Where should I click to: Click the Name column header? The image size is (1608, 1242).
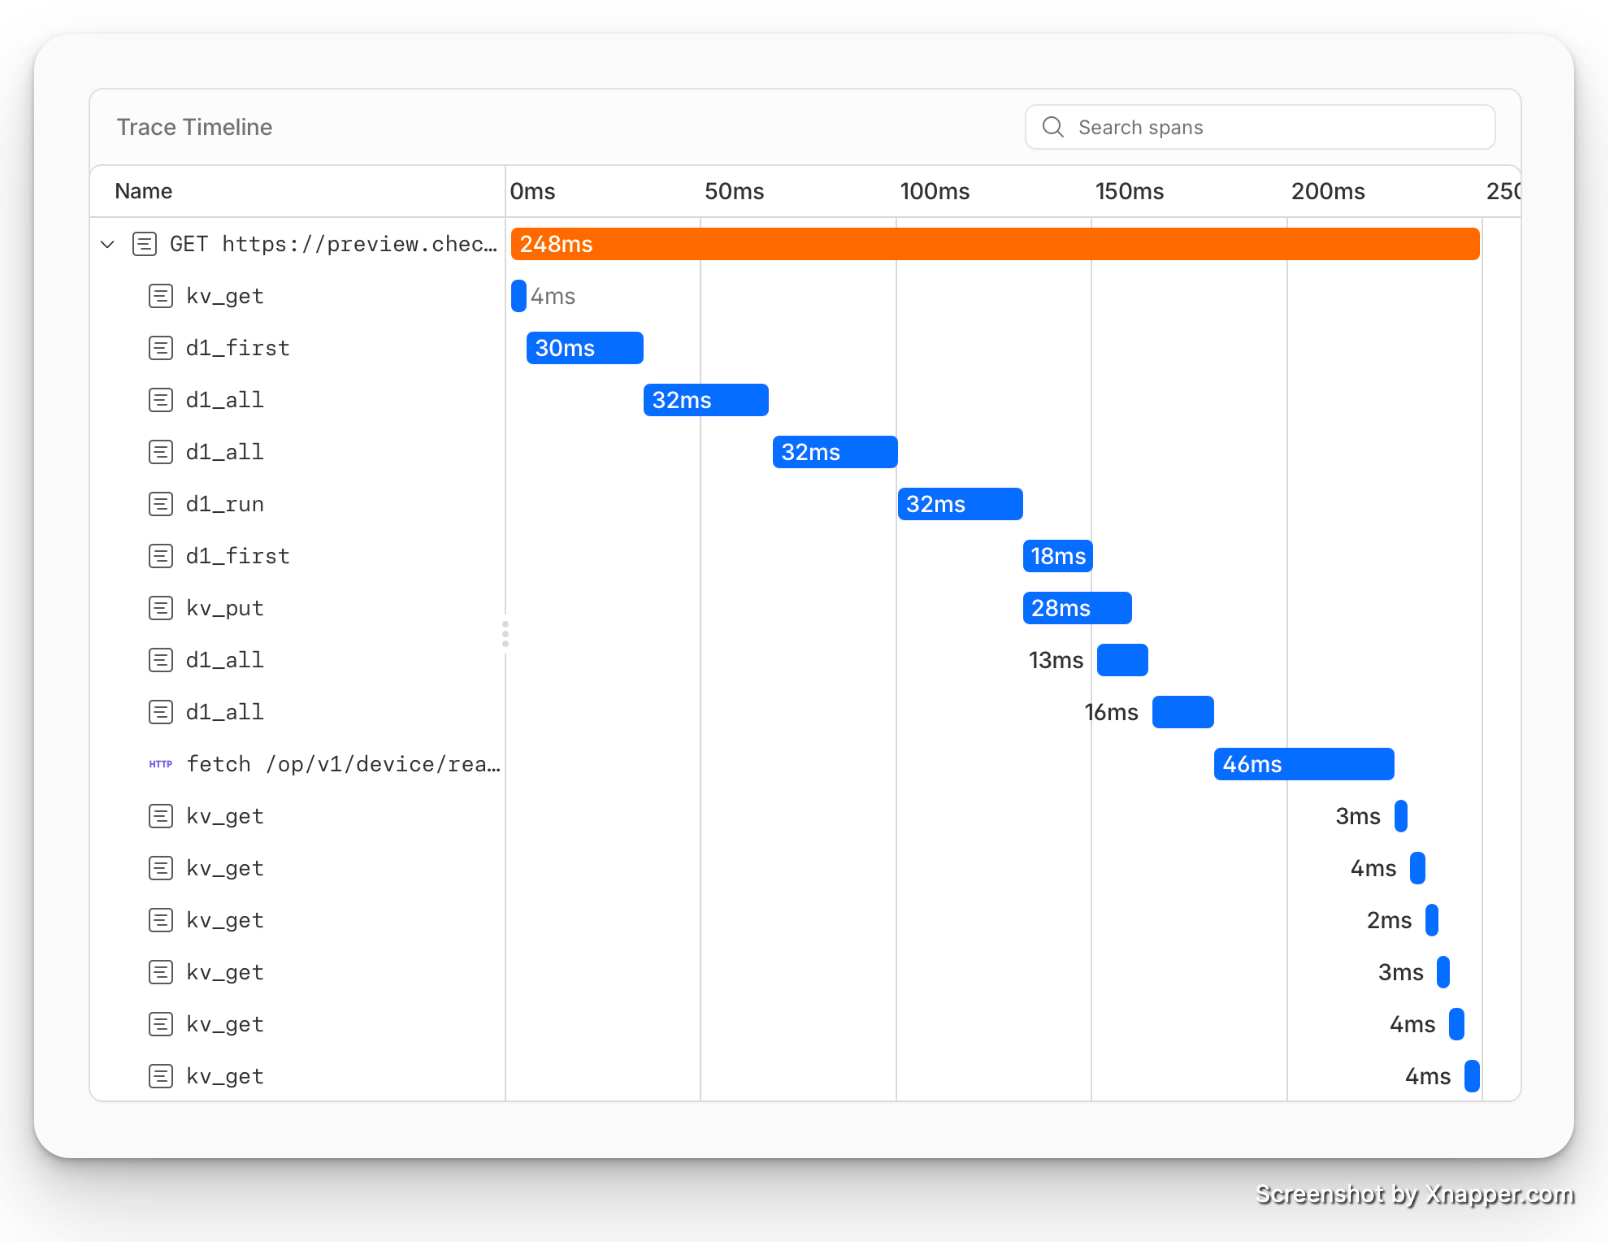tap(143, 191)
